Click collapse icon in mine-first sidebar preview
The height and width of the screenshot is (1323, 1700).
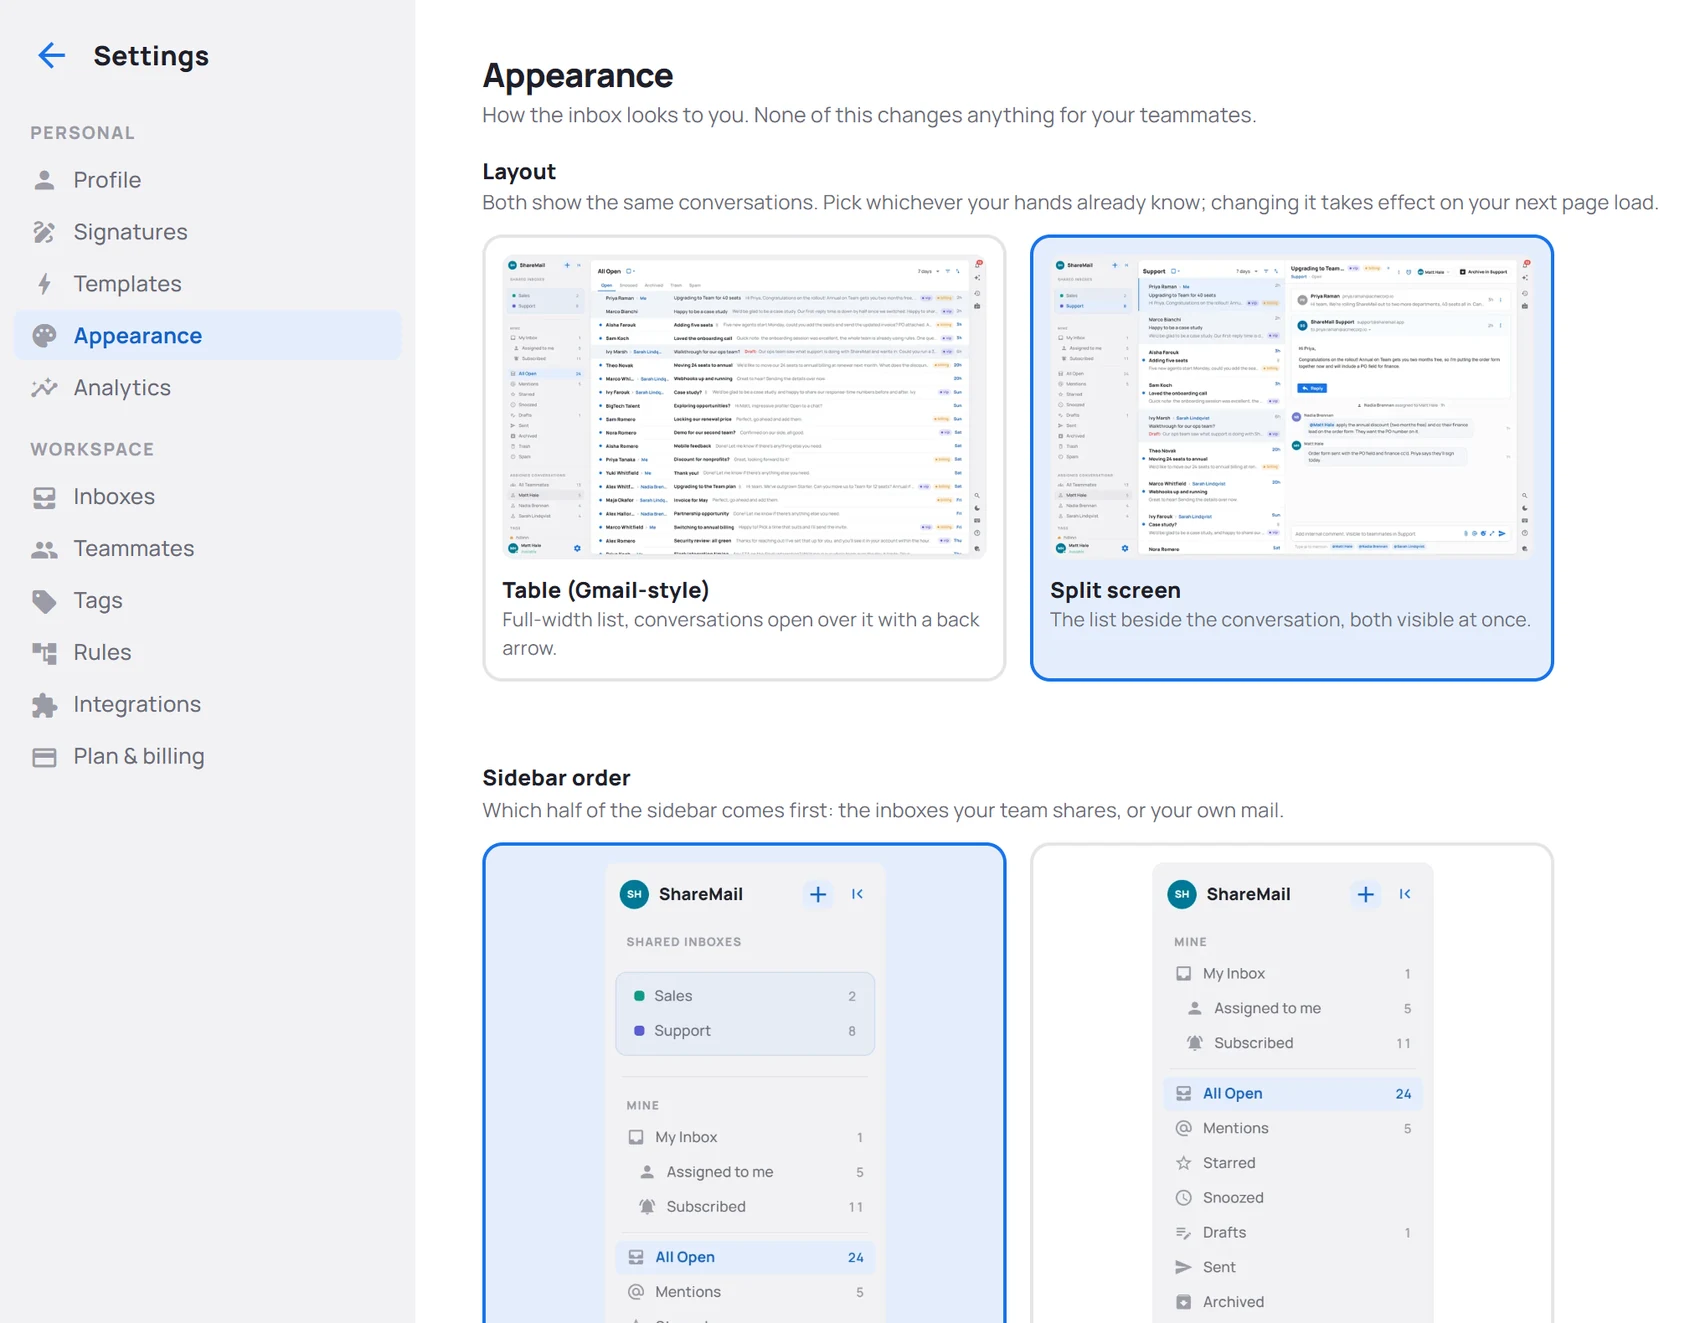pyautogui.click(x=1406, y=894)
